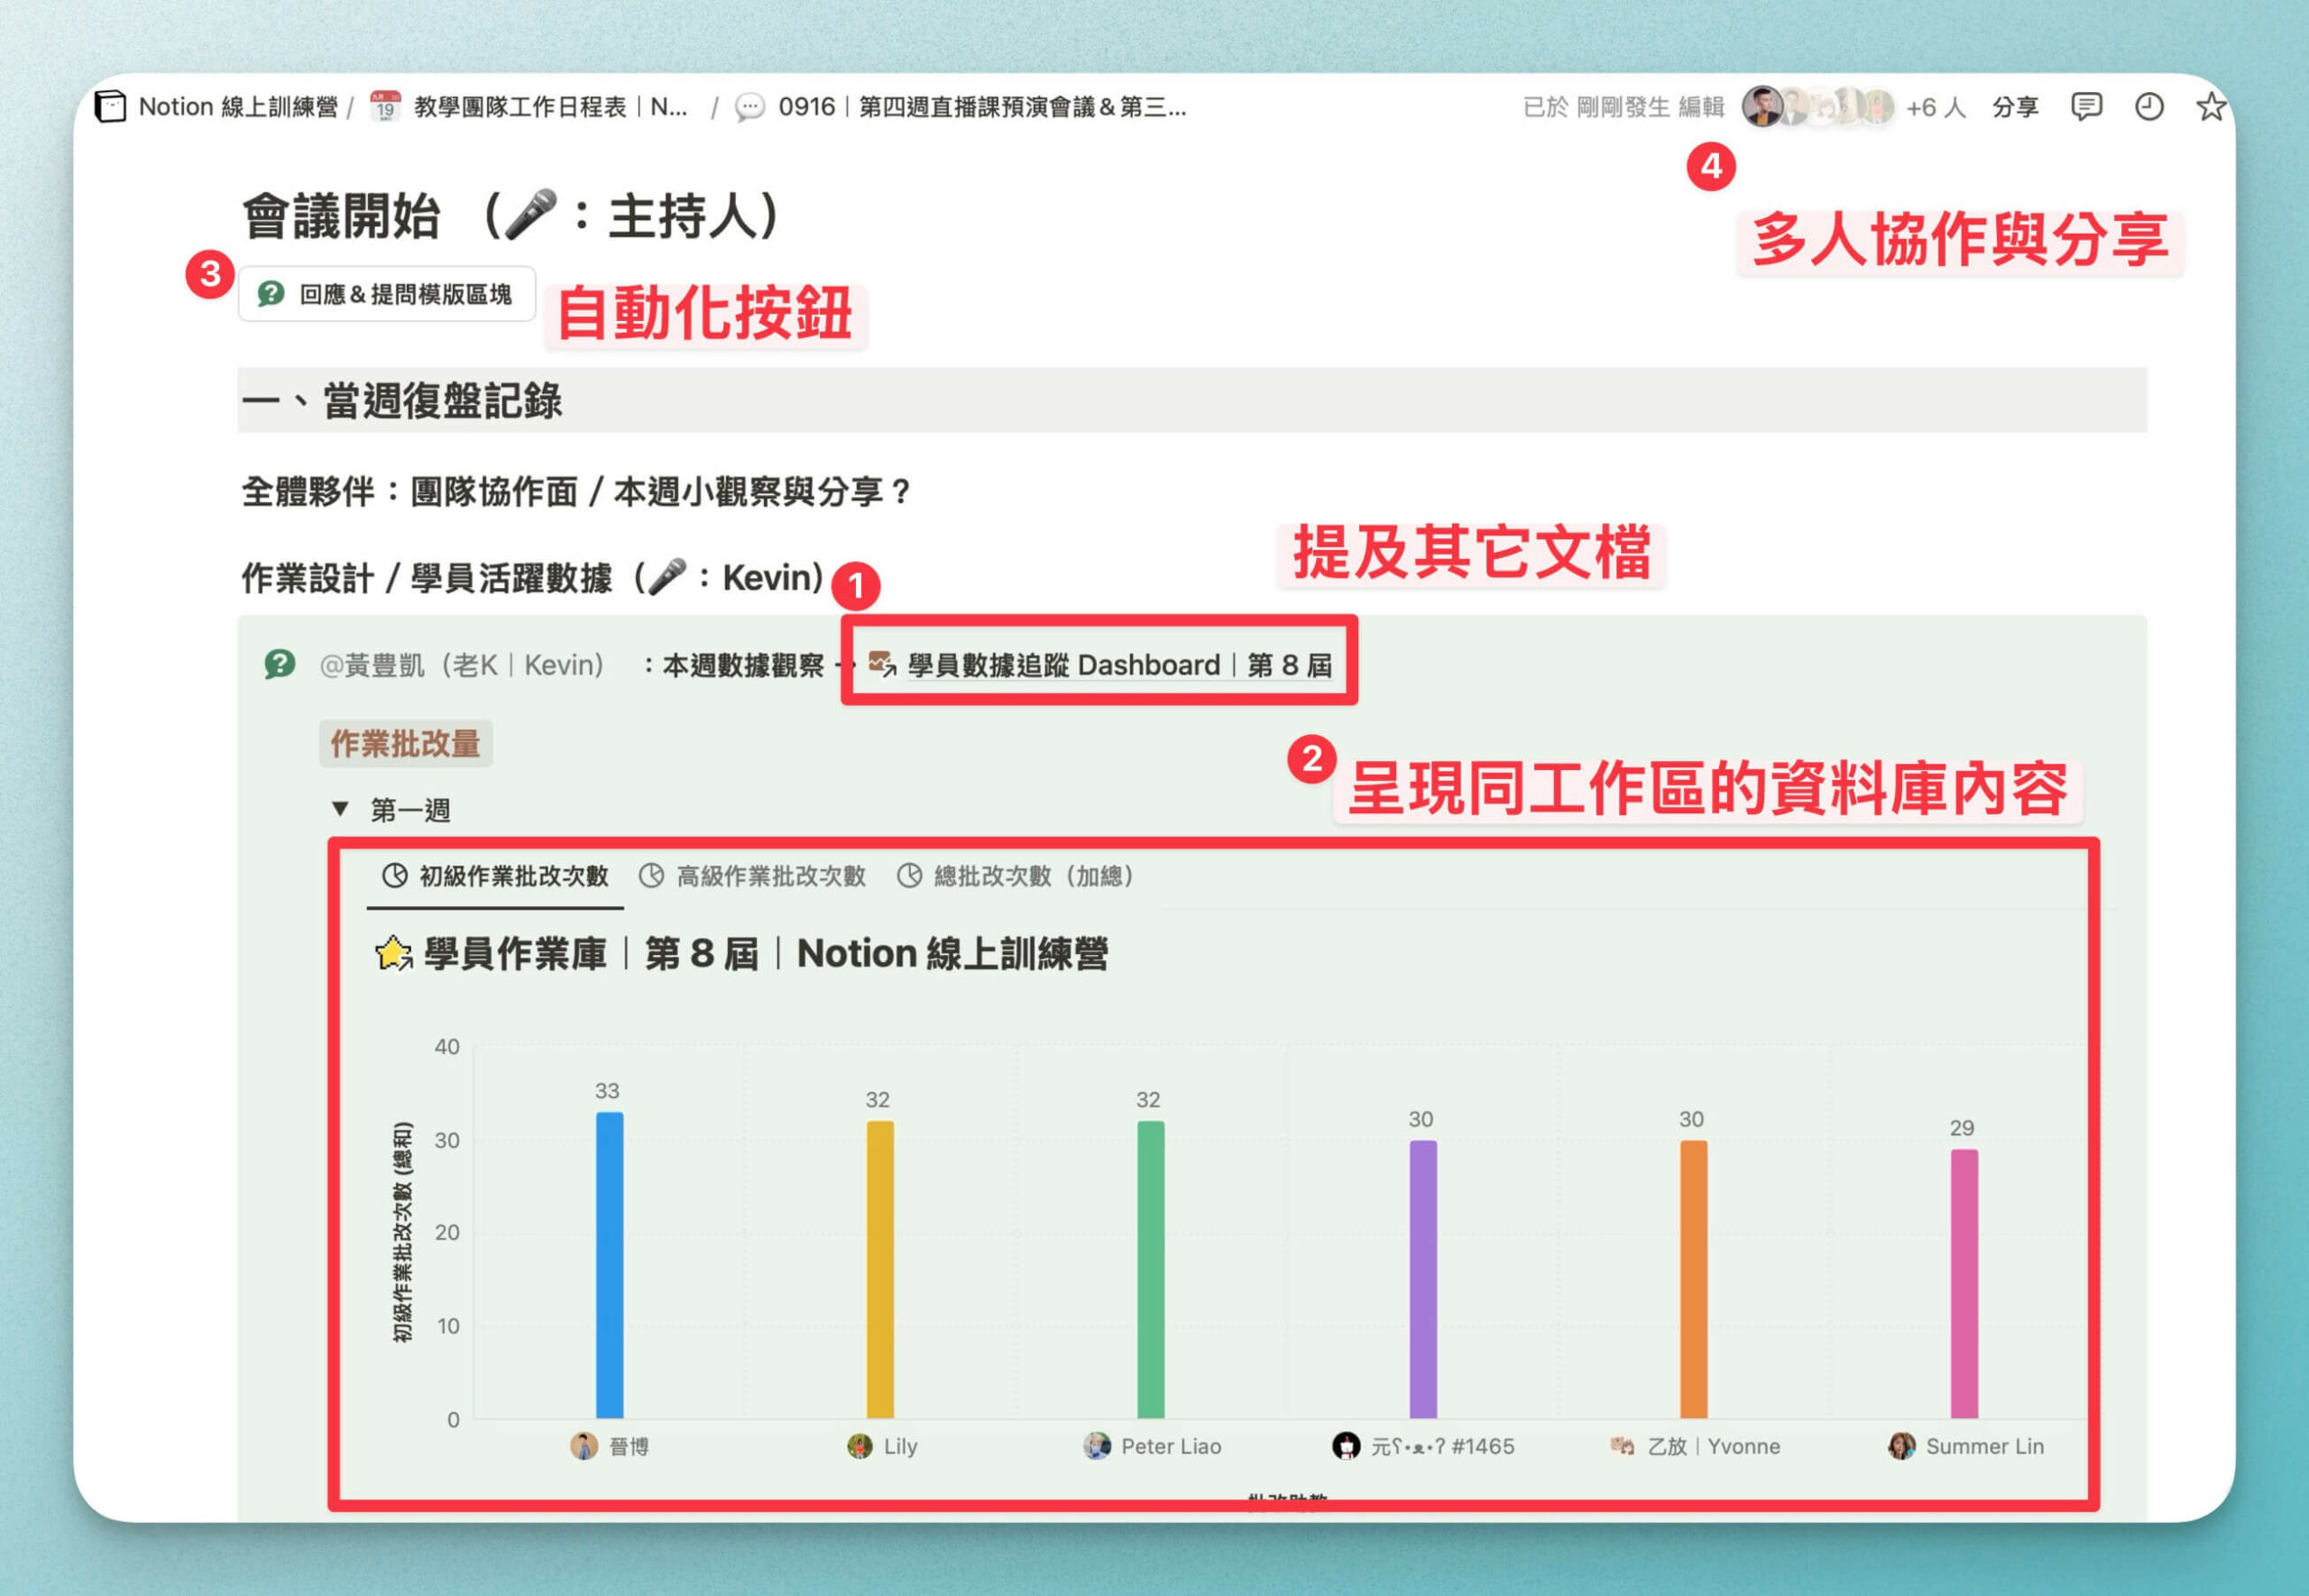Collapse the 第一週 toggle triangle
Screen dimensions: 2309x1596
click(340, 809)
